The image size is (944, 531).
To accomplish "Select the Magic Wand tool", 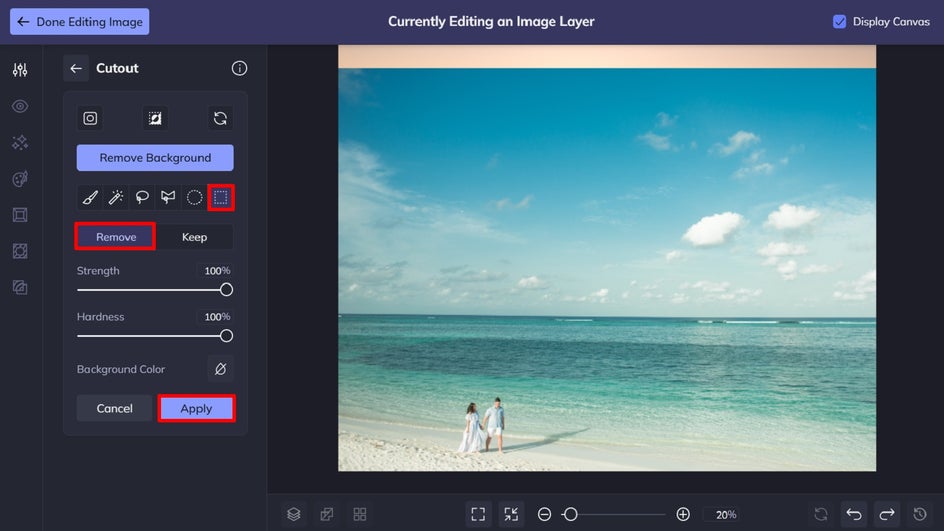I will pyautogui.click(x=116, y=197).
